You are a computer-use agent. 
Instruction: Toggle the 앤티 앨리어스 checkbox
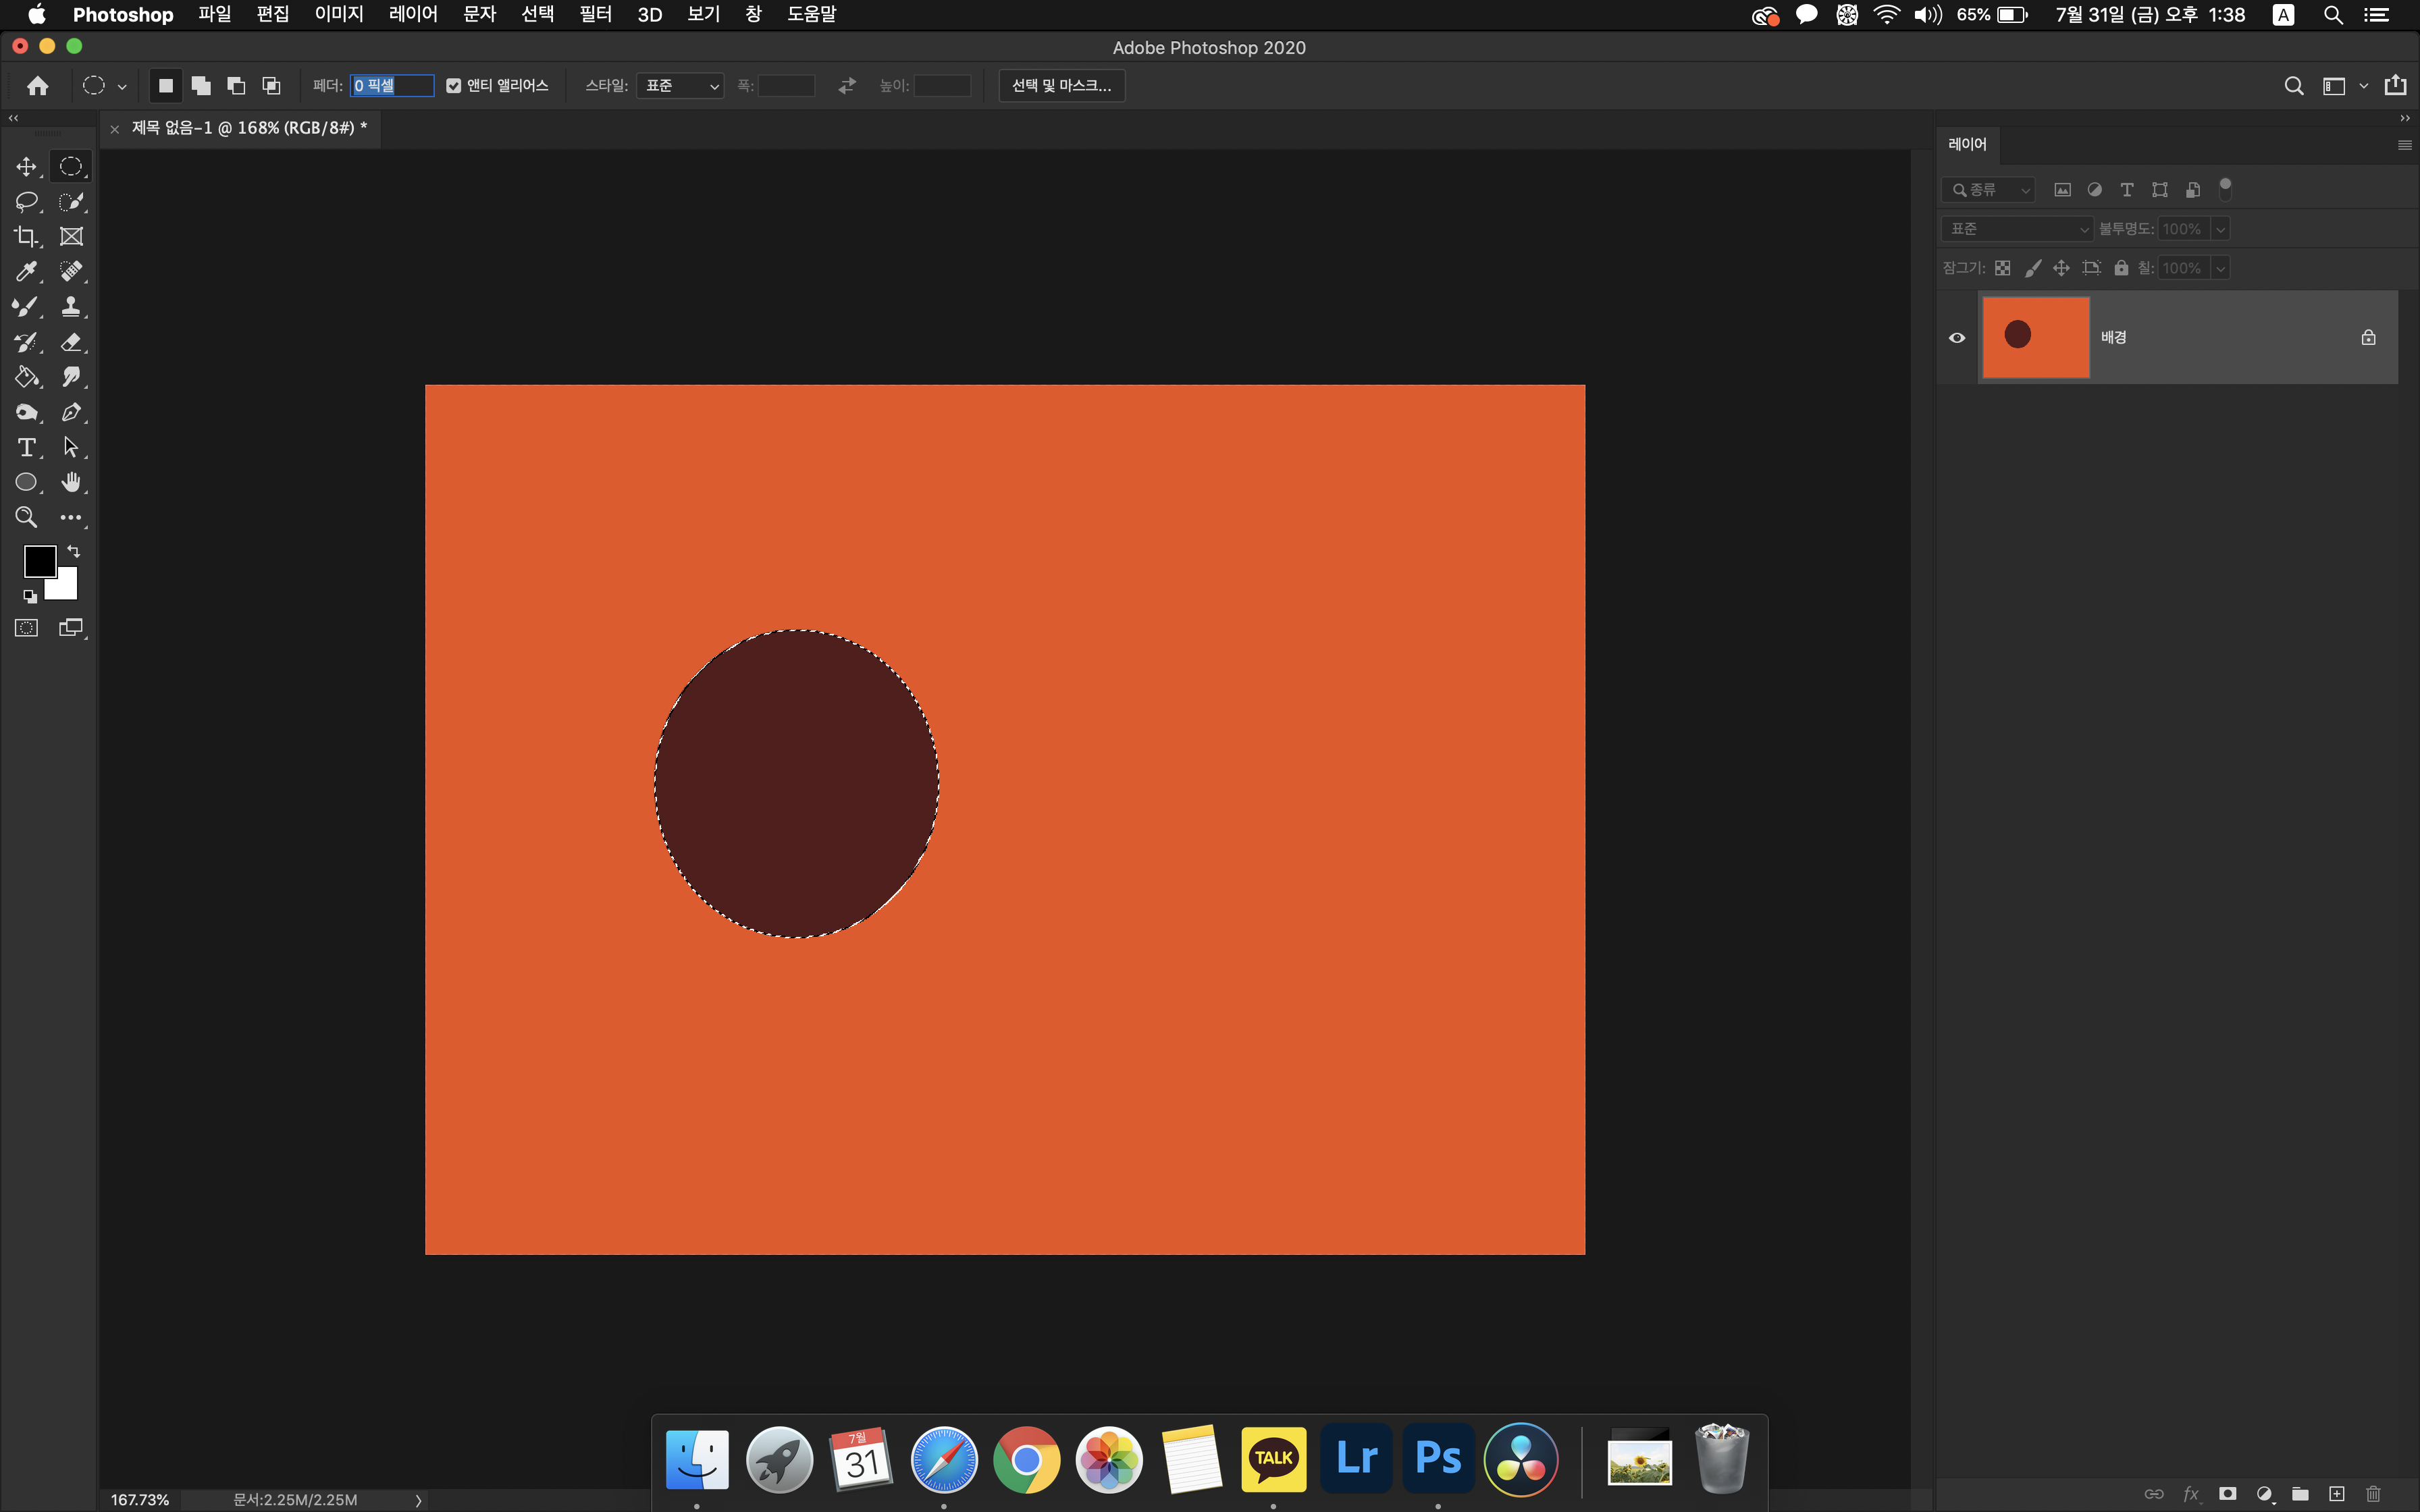click(454, 86)
